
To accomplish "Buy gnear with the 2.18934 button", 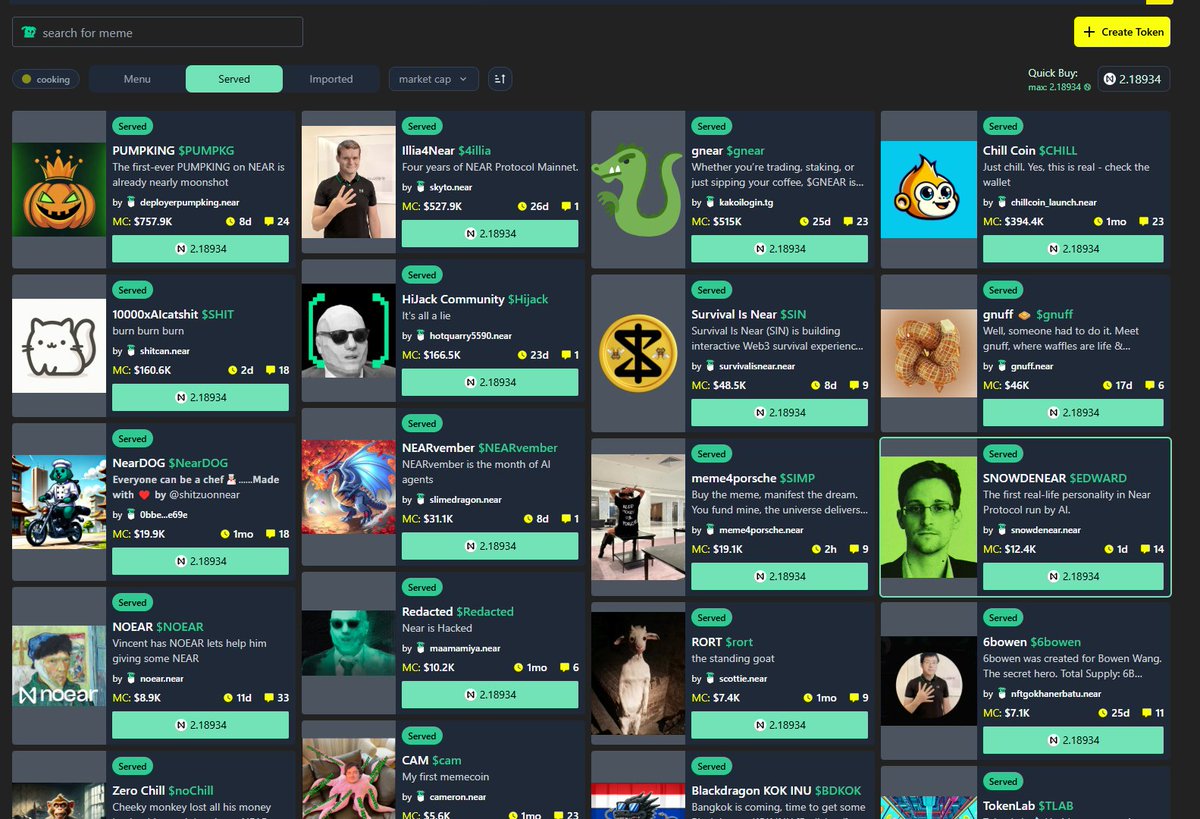I will (779, 249).
